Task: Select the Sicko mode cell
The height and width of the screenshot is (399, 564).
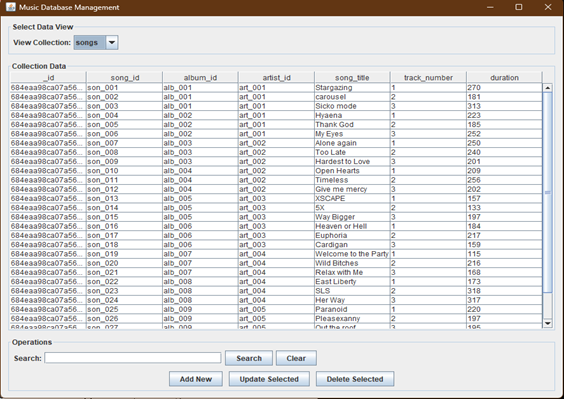Action: [352, 106]
